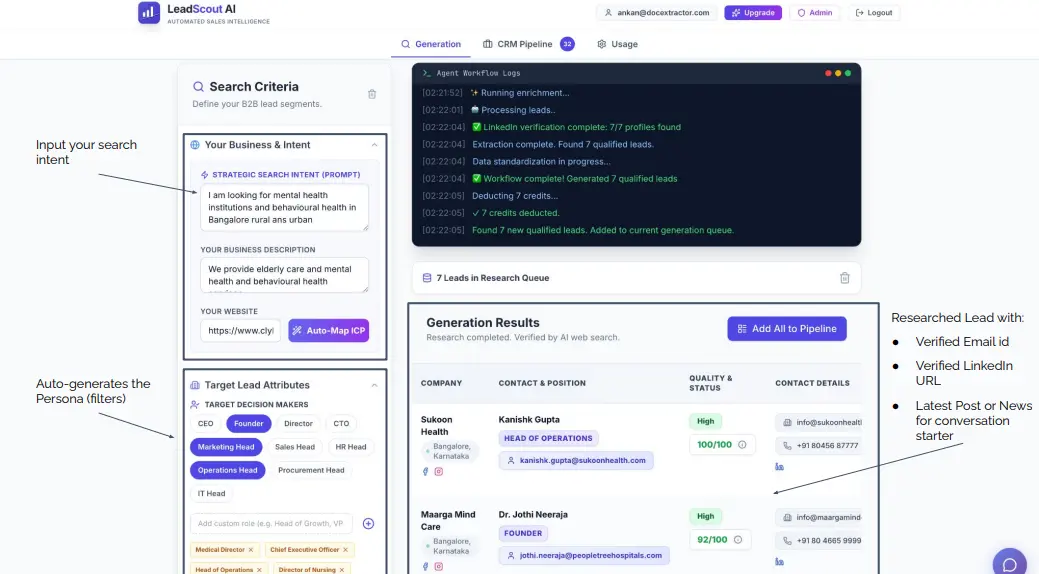This screenshot has height=574, width=1039.
Task: Click the red dot in the logs window
Action: [x=828, y=73]
